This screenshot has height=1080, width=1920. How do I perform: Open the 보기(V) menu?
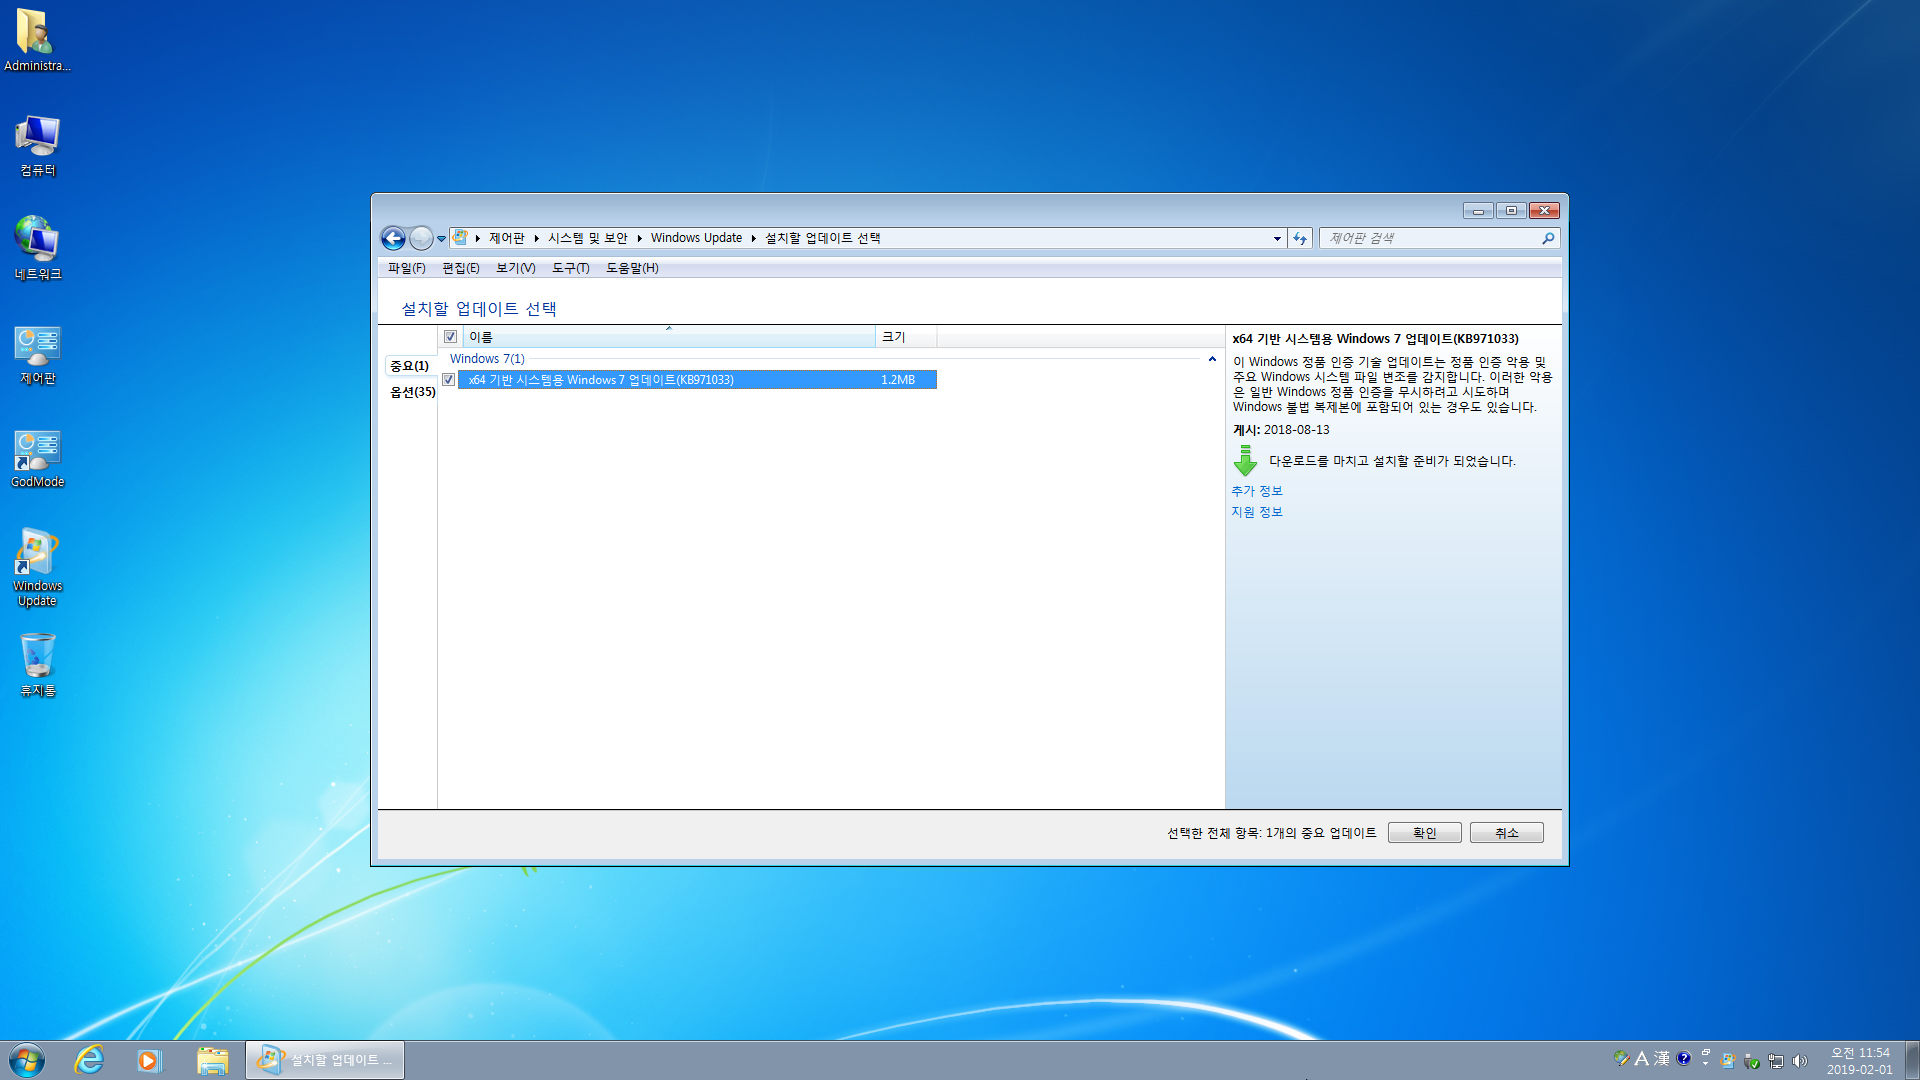click(516, 268)
